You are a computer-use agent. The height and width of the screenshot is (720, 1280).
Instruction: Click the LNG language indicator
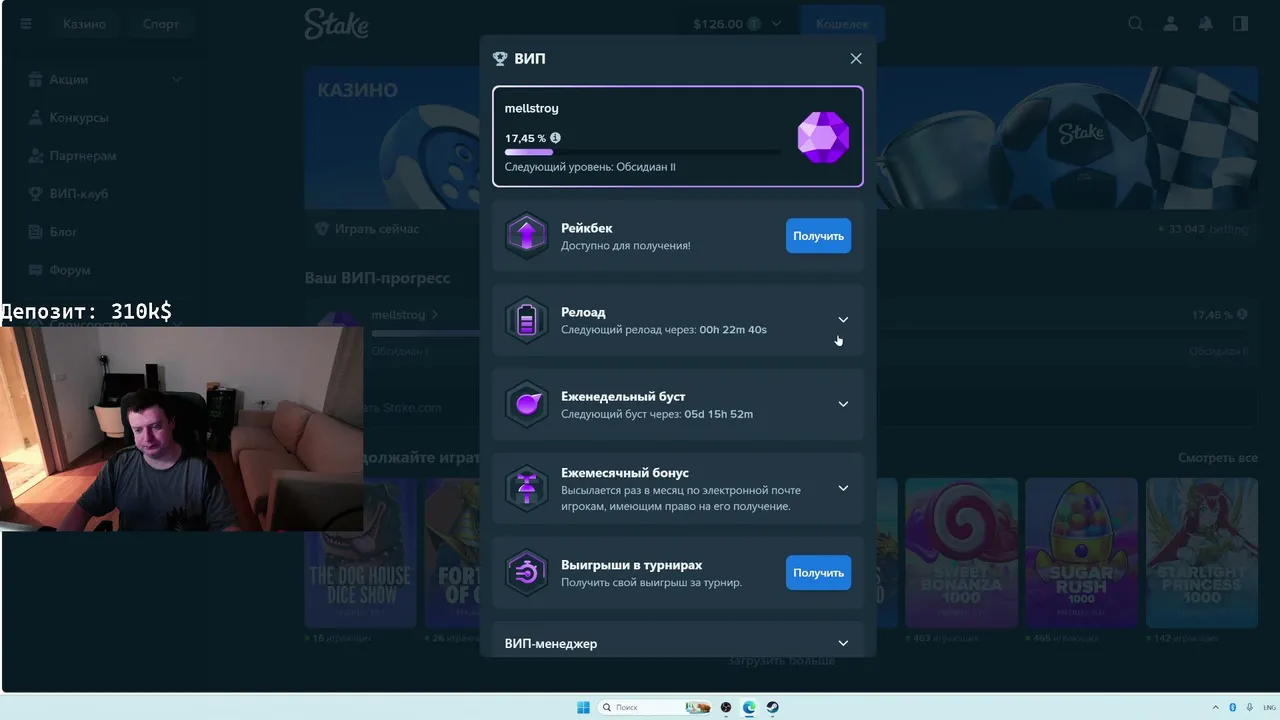click(1268, 707)
